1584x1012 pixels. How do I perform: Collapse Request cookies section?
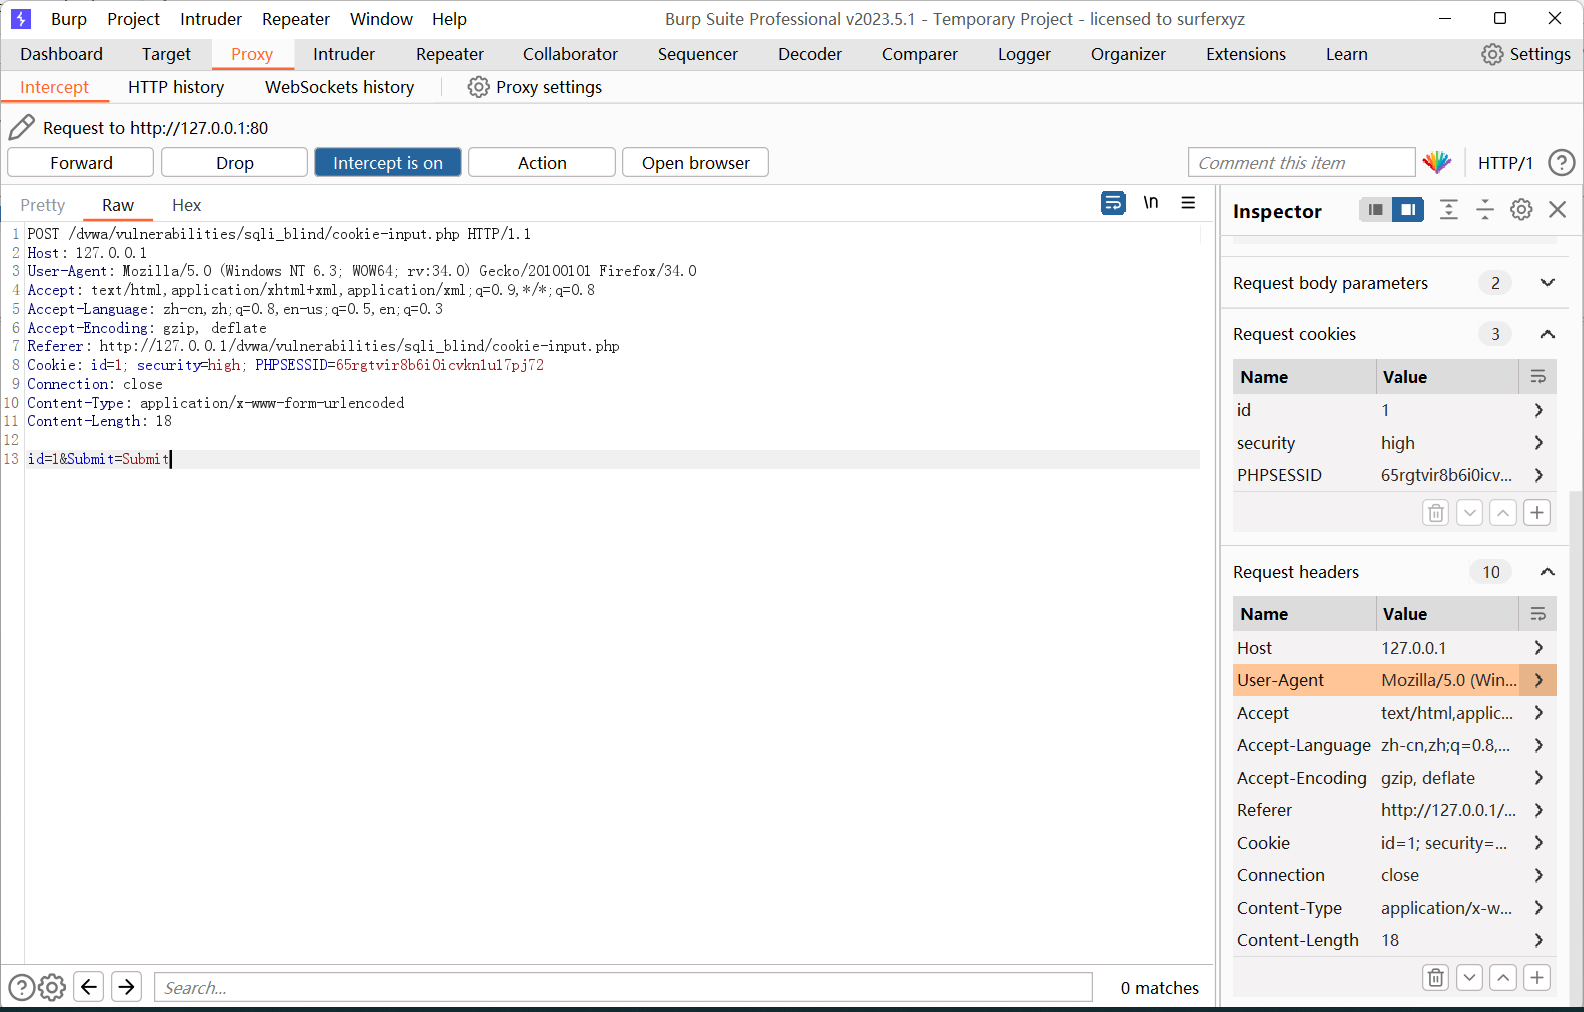1548,334
